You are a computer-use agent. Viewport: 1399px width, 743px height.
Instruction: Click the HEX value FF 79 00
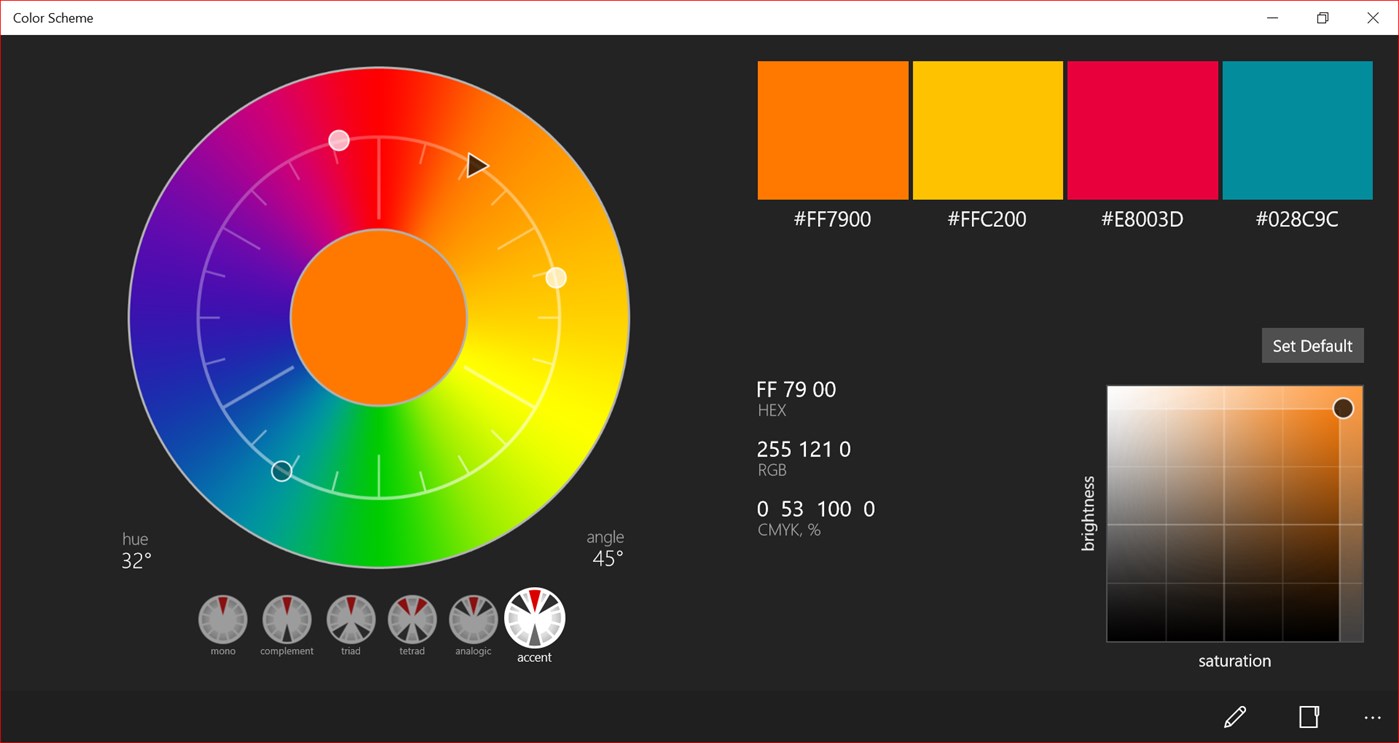click(x=796, y=389)
